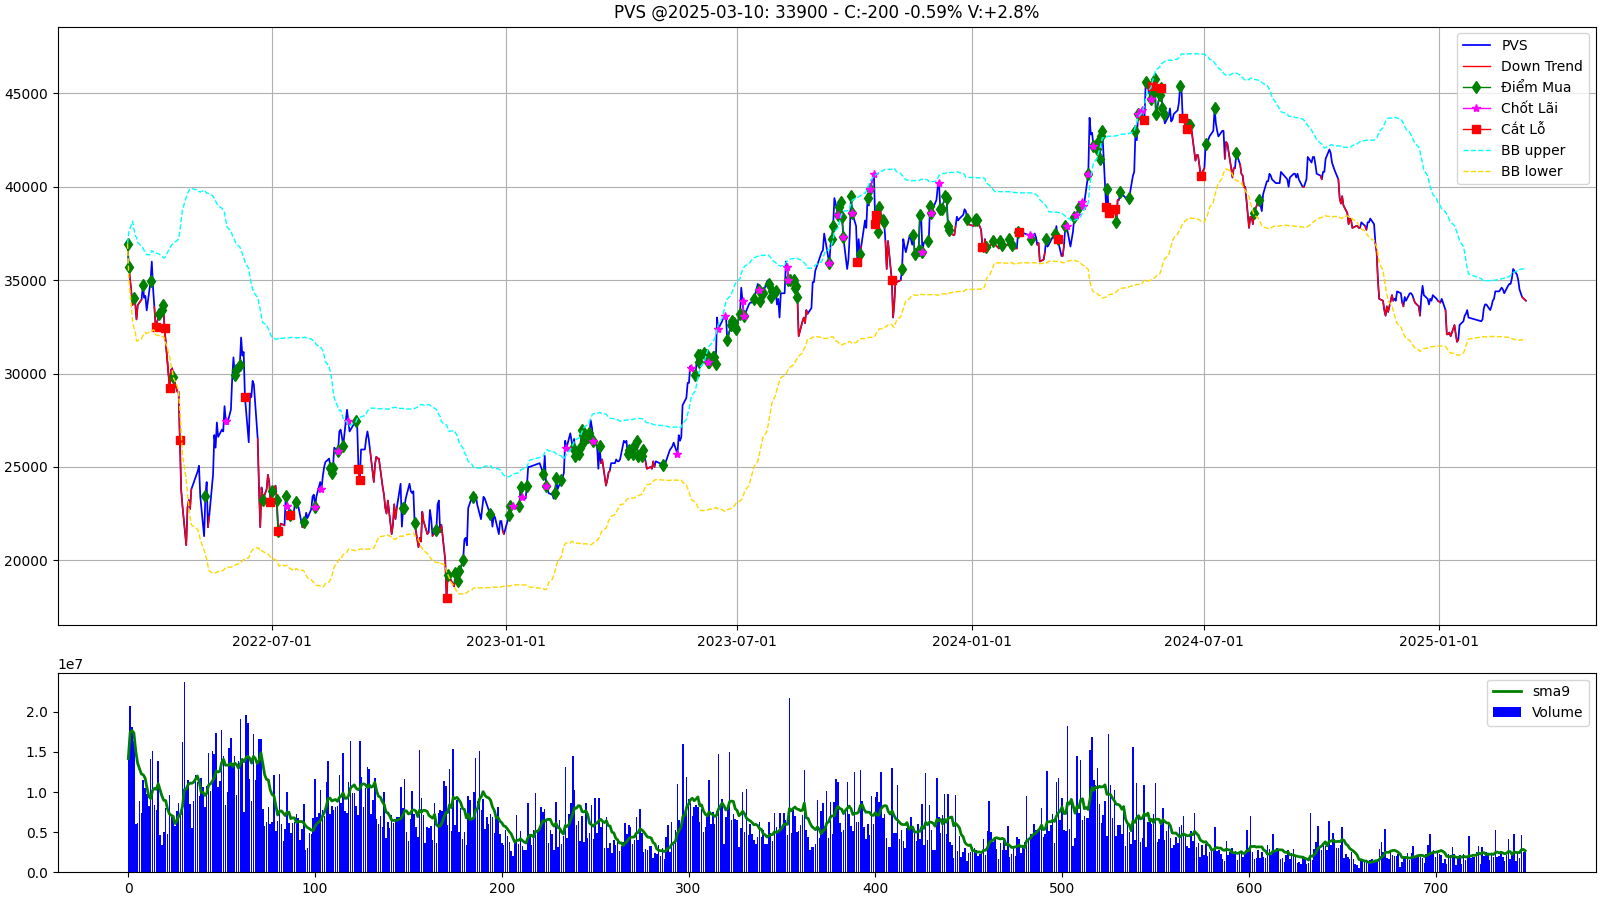1600x900 pixels.
Task: Click the chart title PVS @2025-03-10
Action: pos(826,12)
